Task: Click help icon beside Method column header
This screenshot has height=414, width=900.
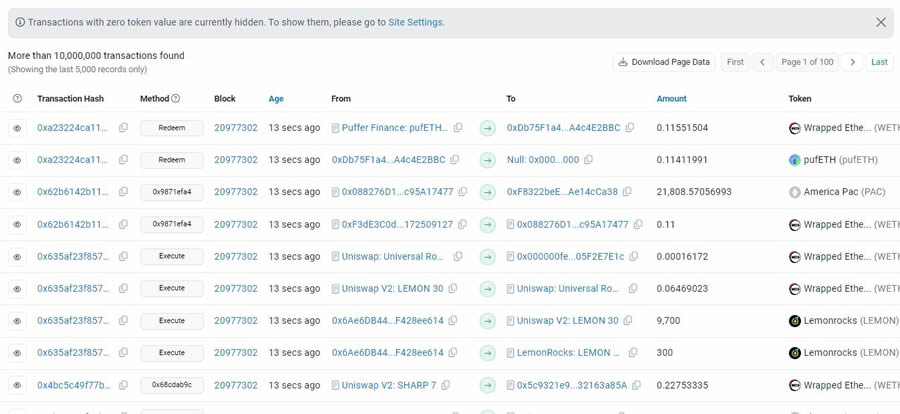Action: 176,99
